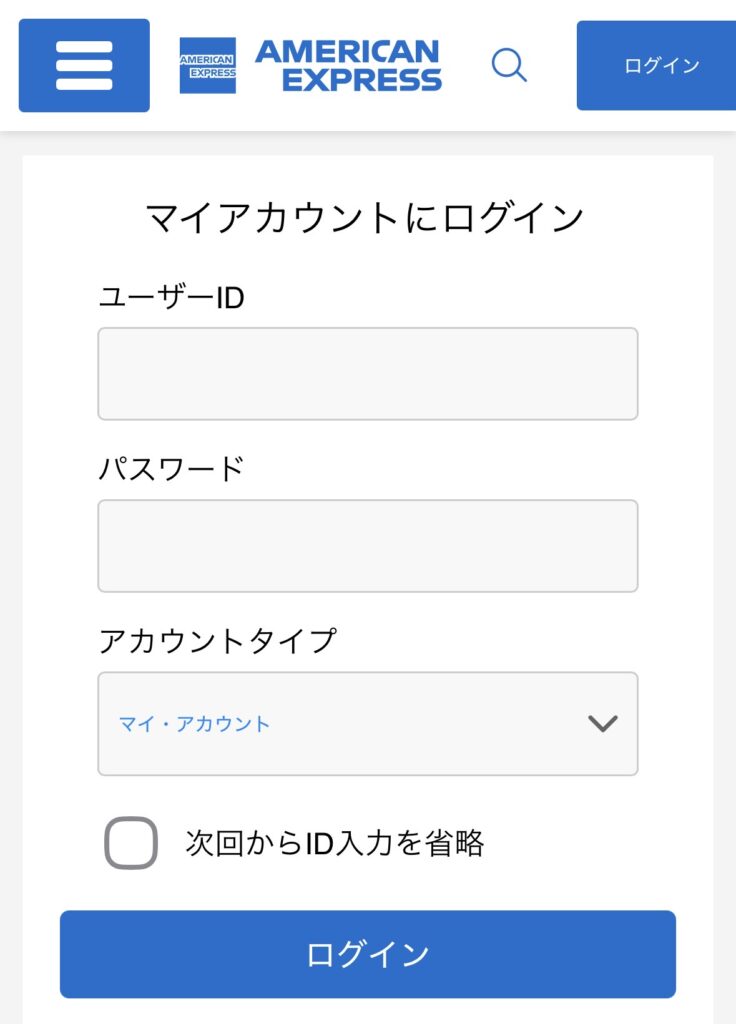Click the down chevron in アカウントタイプ
Image resolution: width=736 pixels, height=1024 pixels.
coord(602,723)
